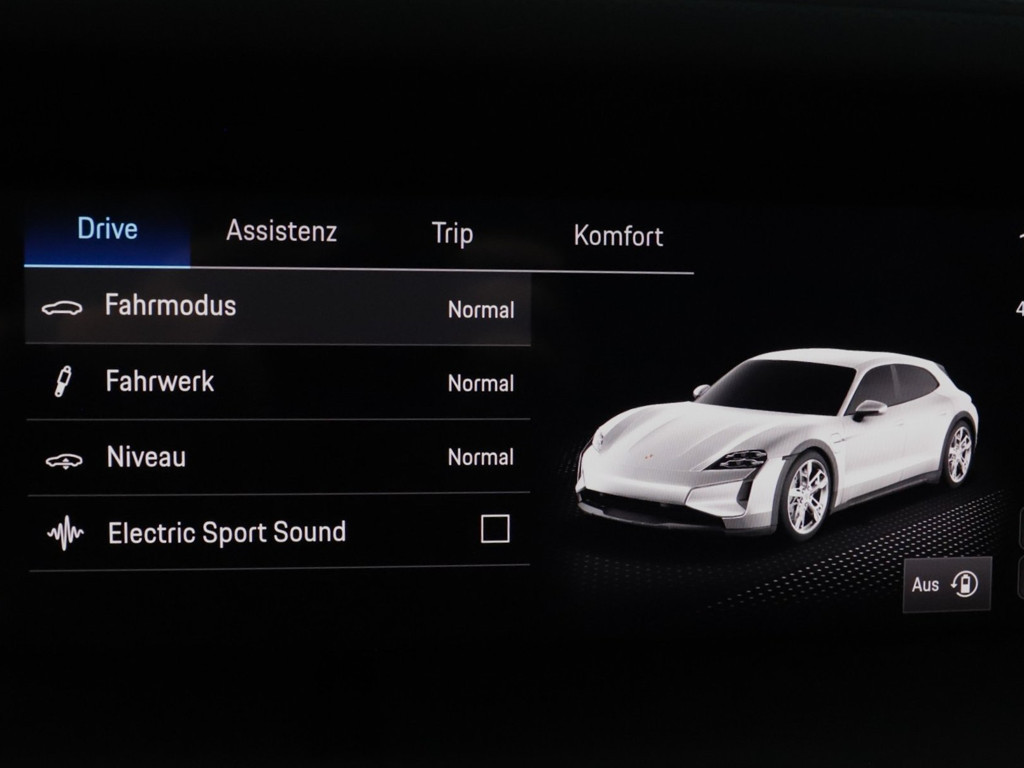Tap the Electric Sport Sound label
This screenshot has height=768, width=1024.
pos(227,532)
